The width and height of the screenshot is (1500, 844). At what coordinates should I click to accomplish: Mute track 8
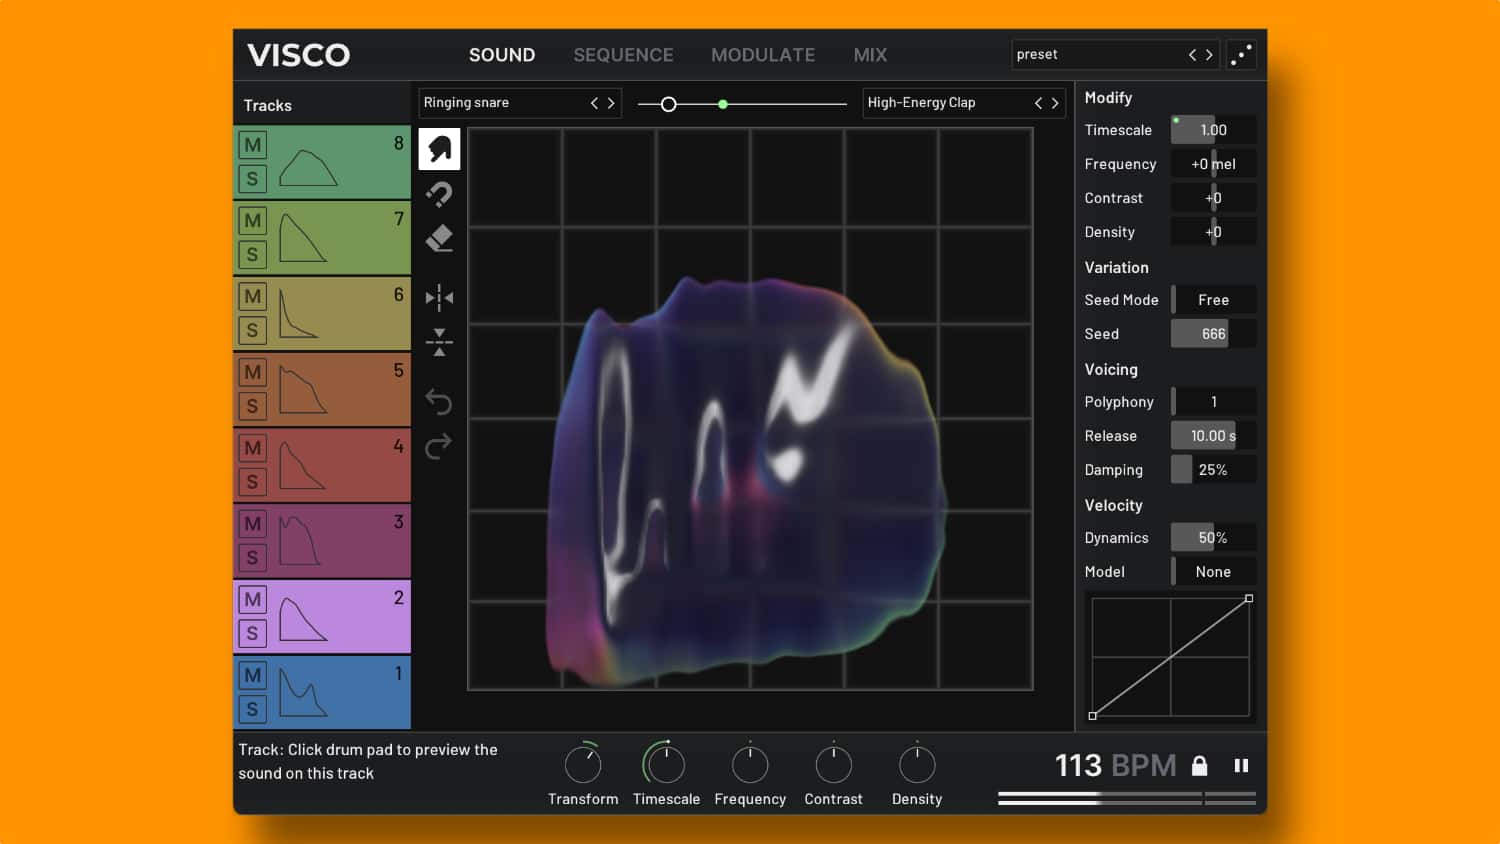[253, 145]
